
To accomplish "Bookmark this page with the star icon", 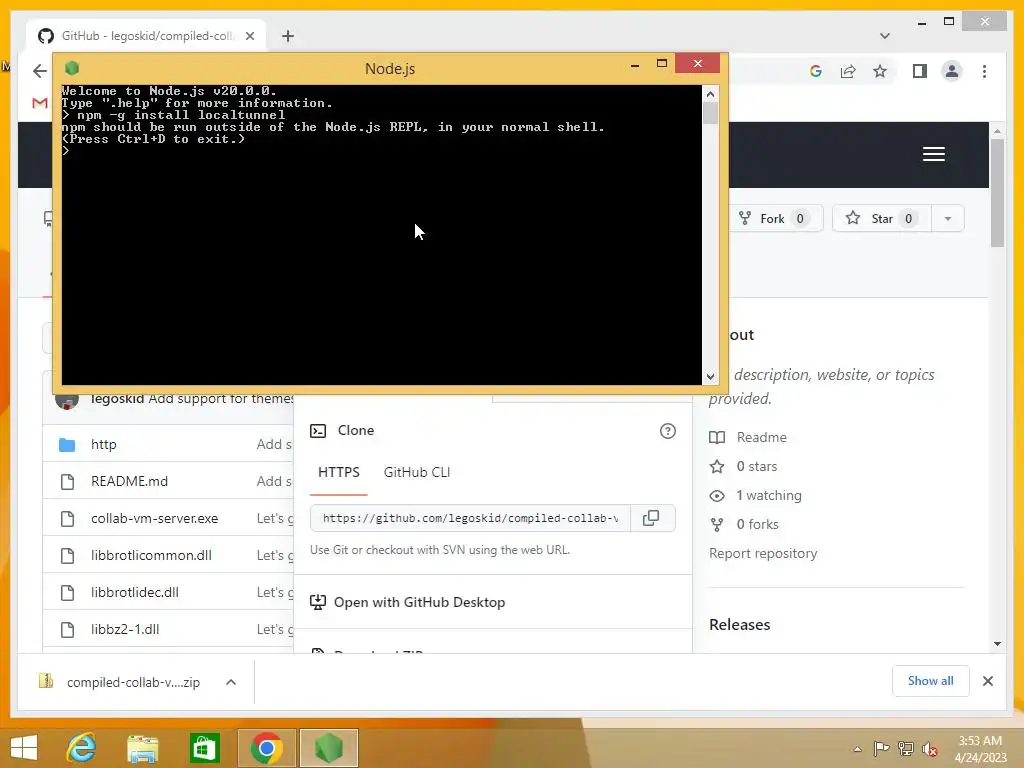I will (880, 71).
